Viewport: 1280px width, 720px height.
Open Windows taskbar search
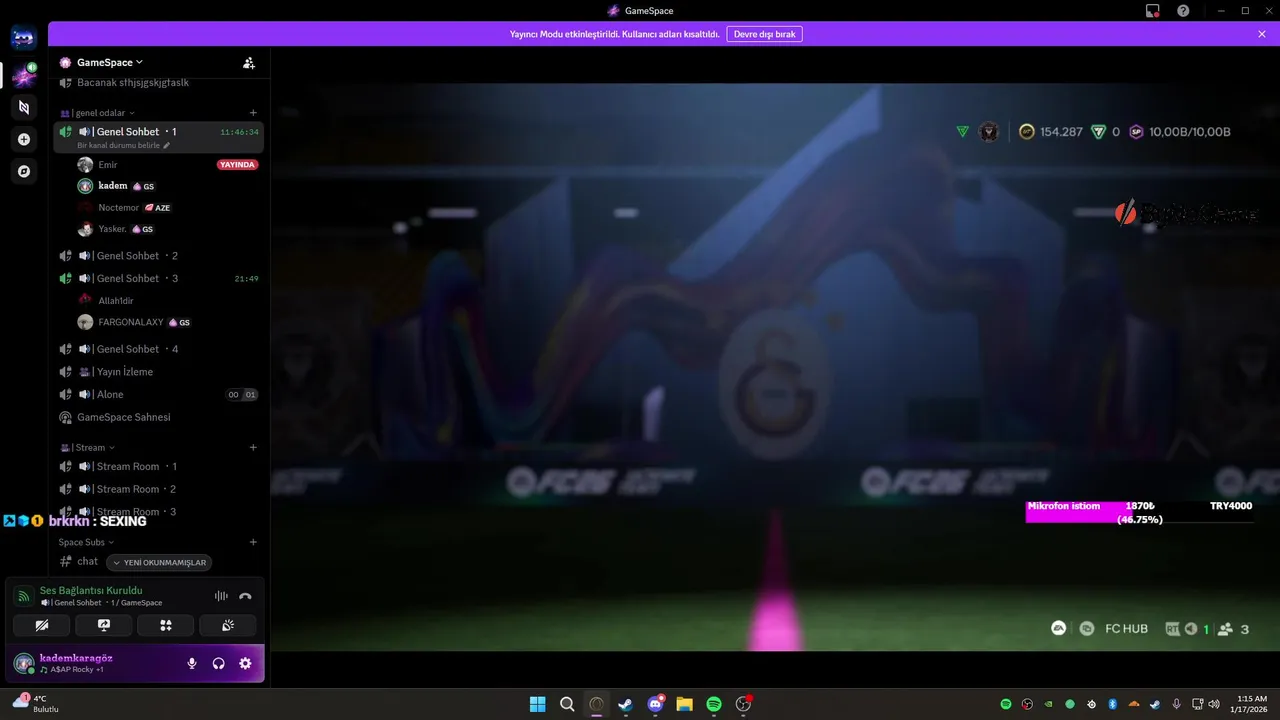pos(567,704)
